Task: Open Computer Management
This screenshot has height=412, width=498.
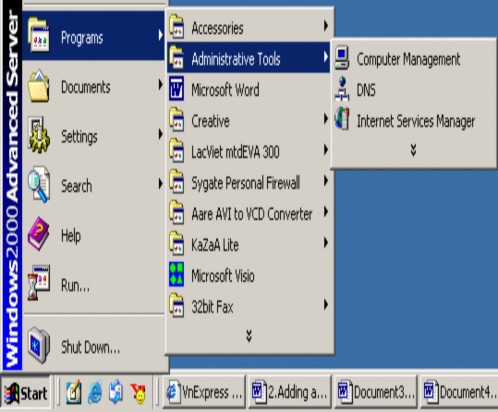Action: pyautogui.click(x=413, y=58)
